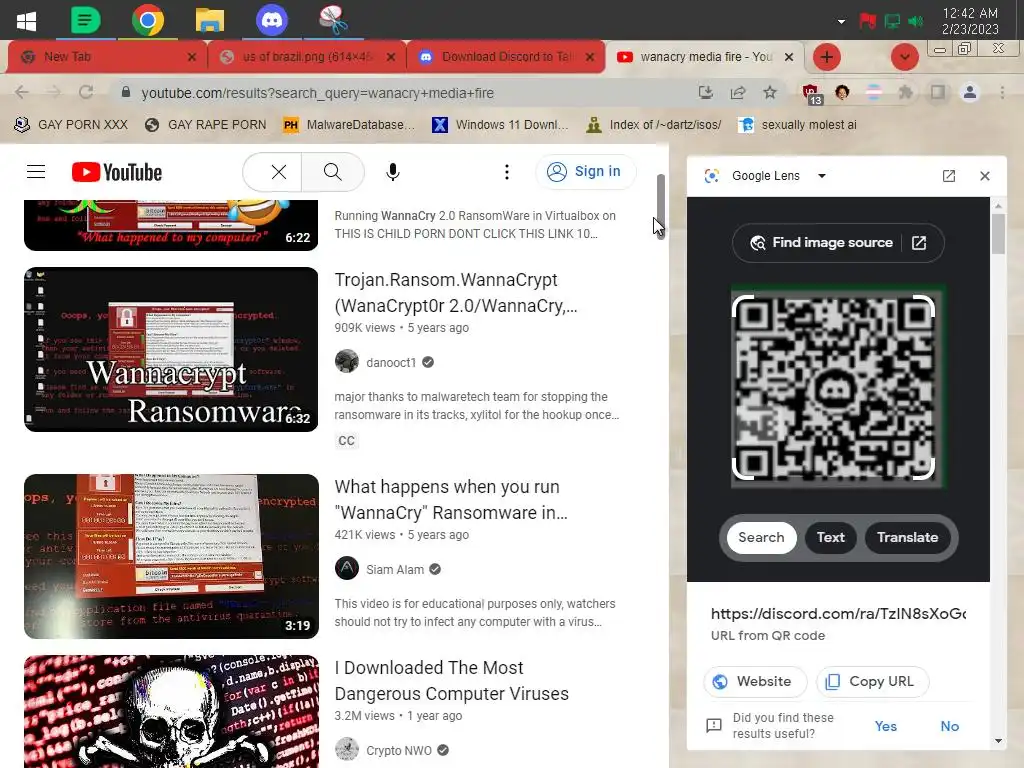Open the Extensions puzzle menu
Viewport: 1024px width, 768px height.
click(905, 92)
